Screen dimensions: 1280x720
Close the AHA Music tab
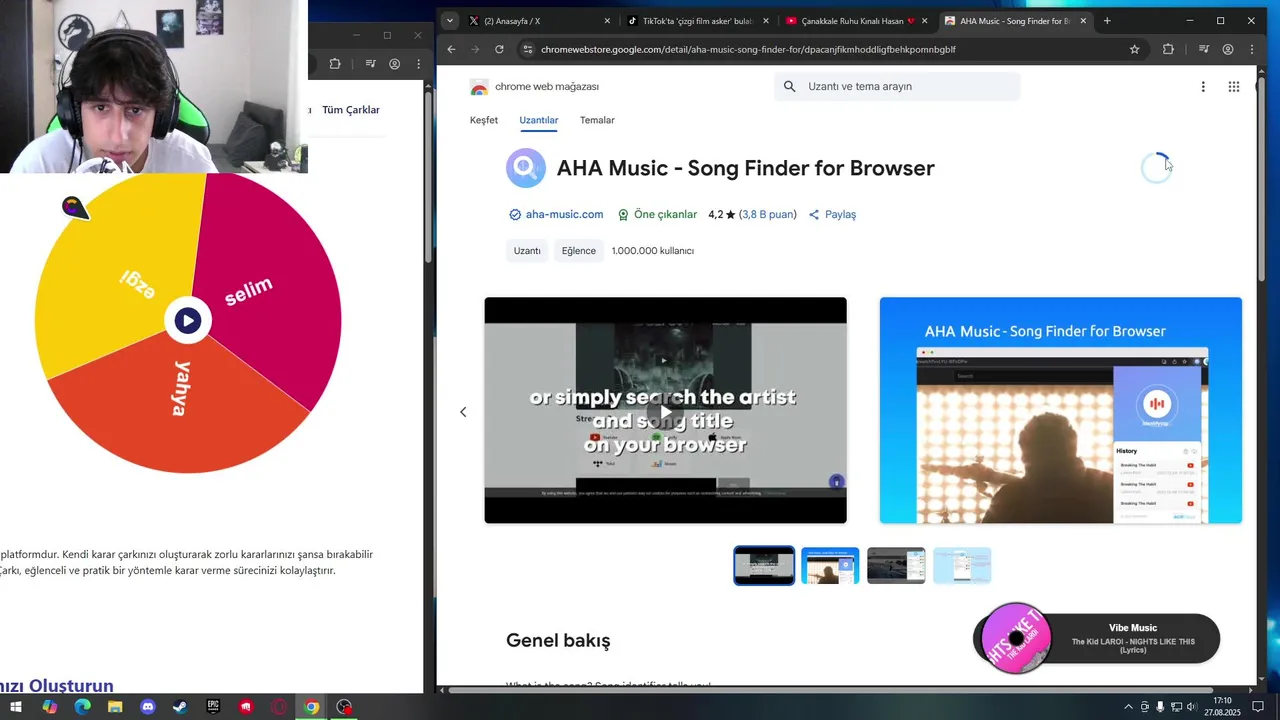point(1083,21)
